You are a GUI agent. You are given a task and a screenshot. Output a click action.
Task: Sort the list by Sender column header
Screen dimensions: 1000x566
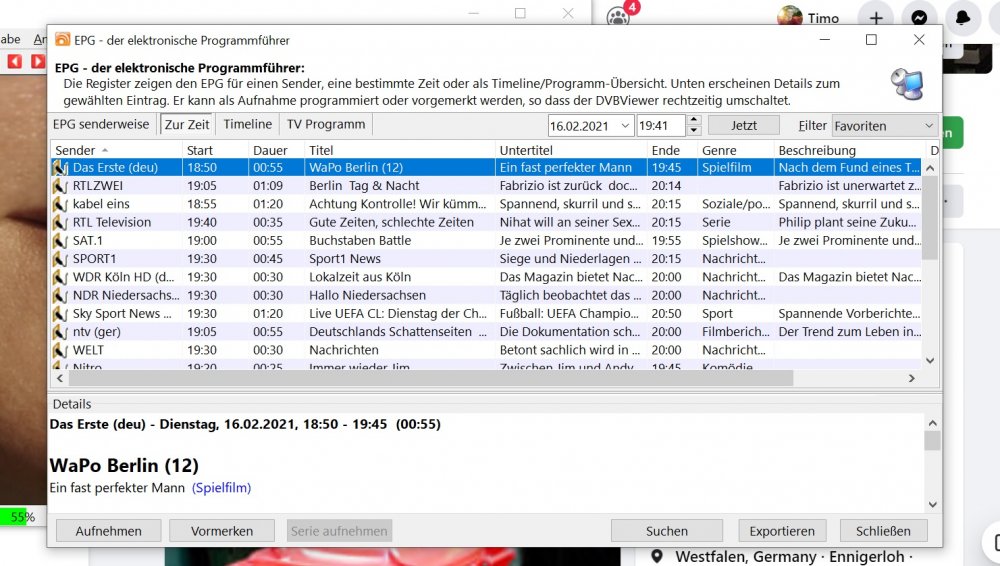point(115,150)
